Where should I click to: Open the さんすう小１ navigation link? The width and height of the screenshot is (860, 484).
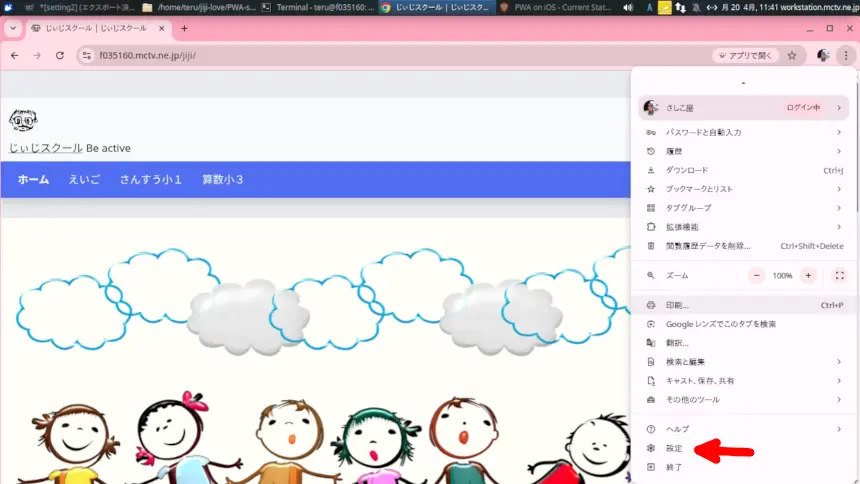151,179
